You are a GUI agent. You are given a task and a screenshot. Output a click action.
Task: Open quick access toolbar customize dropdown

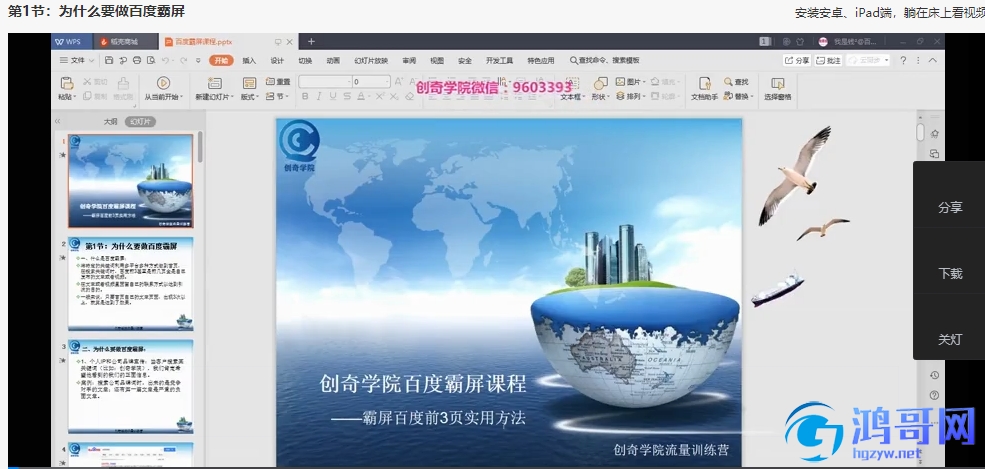(x=199, y=60)
